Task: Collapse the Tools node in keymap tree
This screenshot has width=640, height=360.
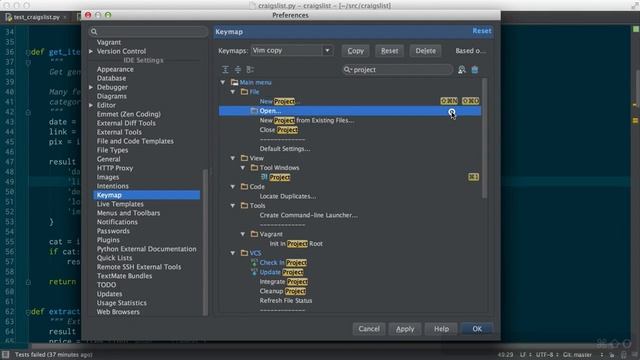Action: 233,205
